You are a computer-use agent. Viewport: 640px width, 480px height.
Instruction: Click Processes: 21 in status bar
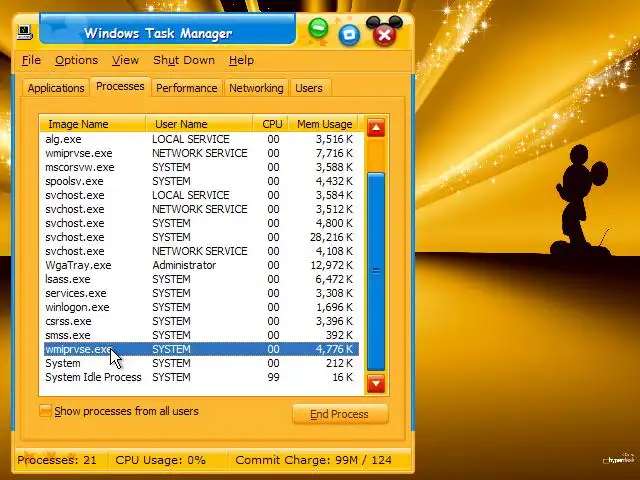pyautogui.click(x=57, y=460)
